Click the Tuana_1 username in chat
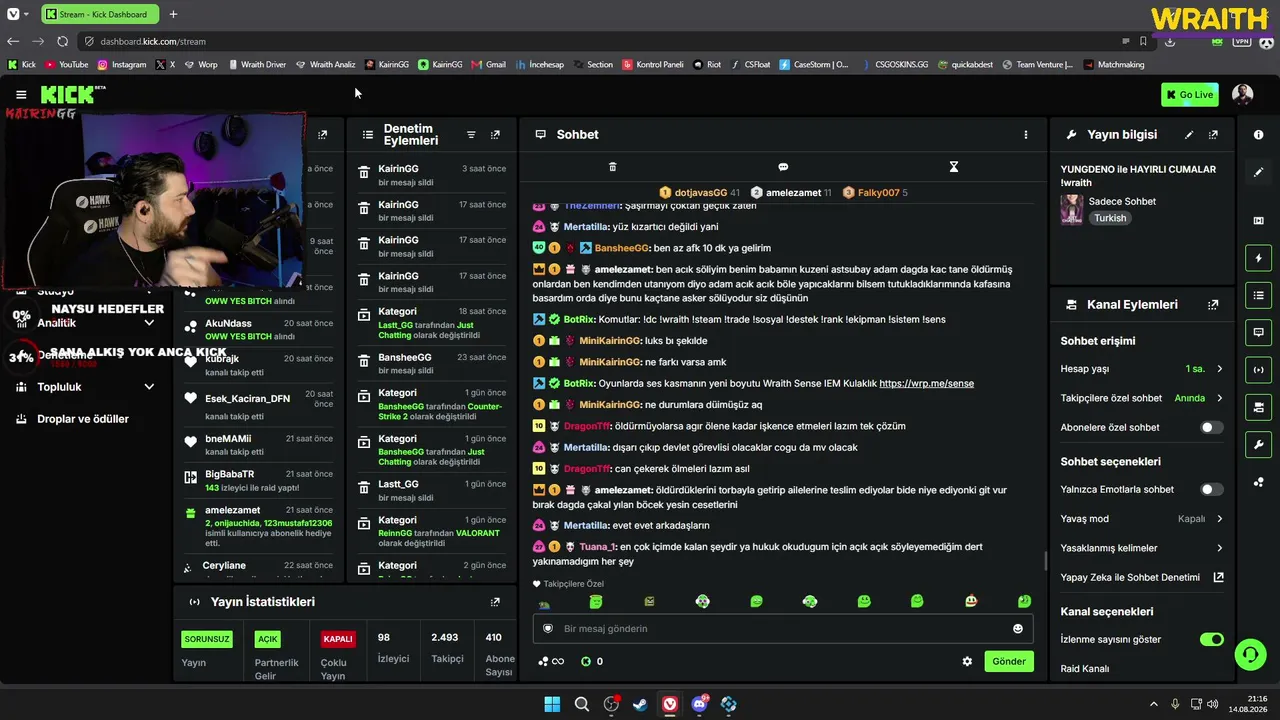The width and height of the screenshot is (1280, 720). click(597, 547)
